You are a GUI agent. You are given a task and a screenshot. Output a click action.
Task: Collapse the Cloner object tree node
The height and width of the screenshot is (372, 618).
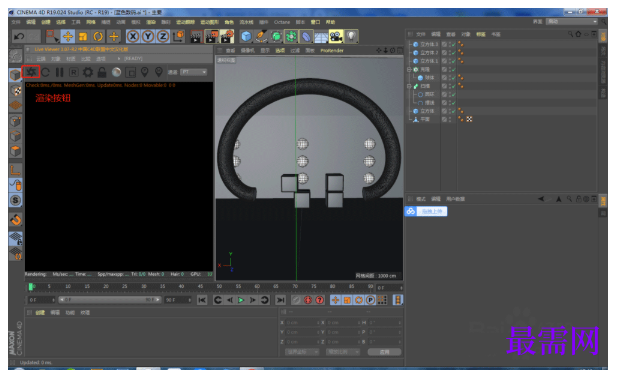pyautogui.click(x=409, y=69)
